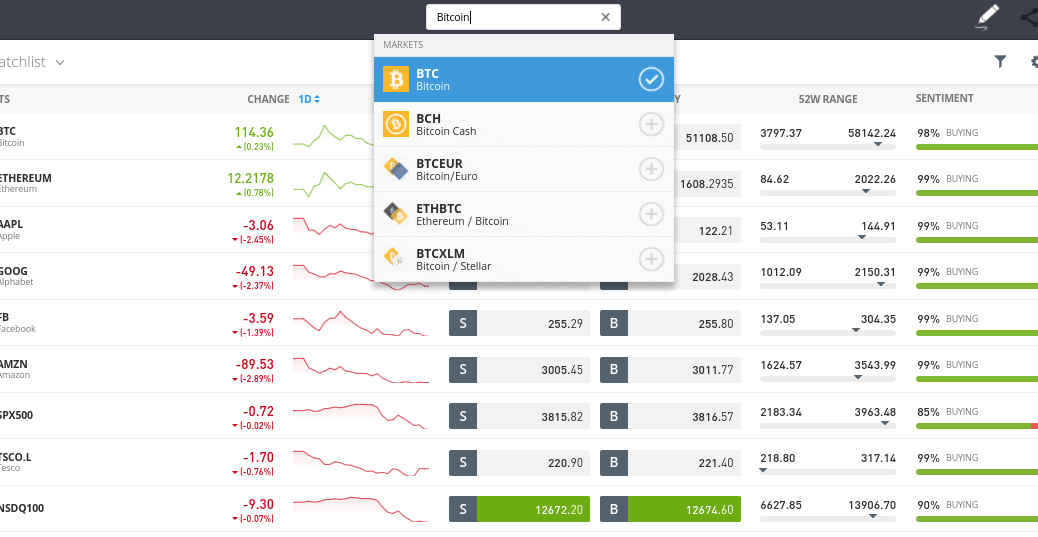Viewport: 1038px width, 537px height.
Task: Change the 1D period selector
Action: [309, 99]
